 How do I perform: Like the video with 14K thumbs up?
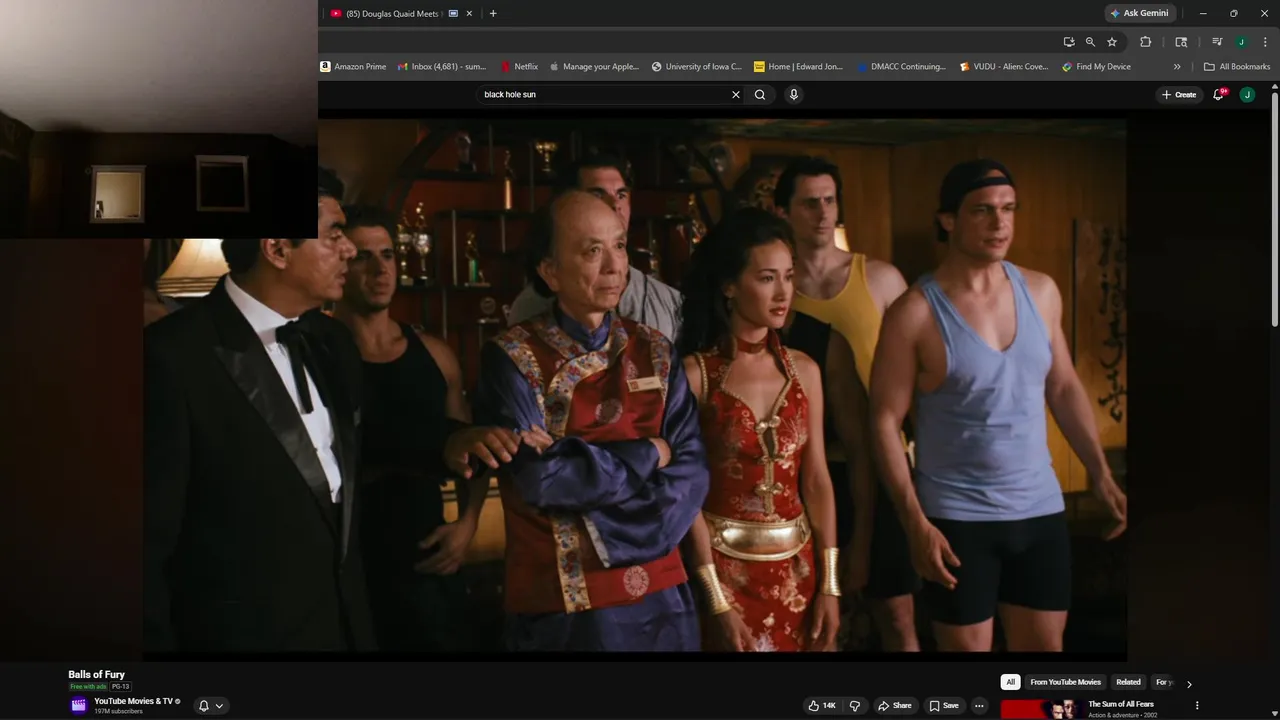[822, 705]
